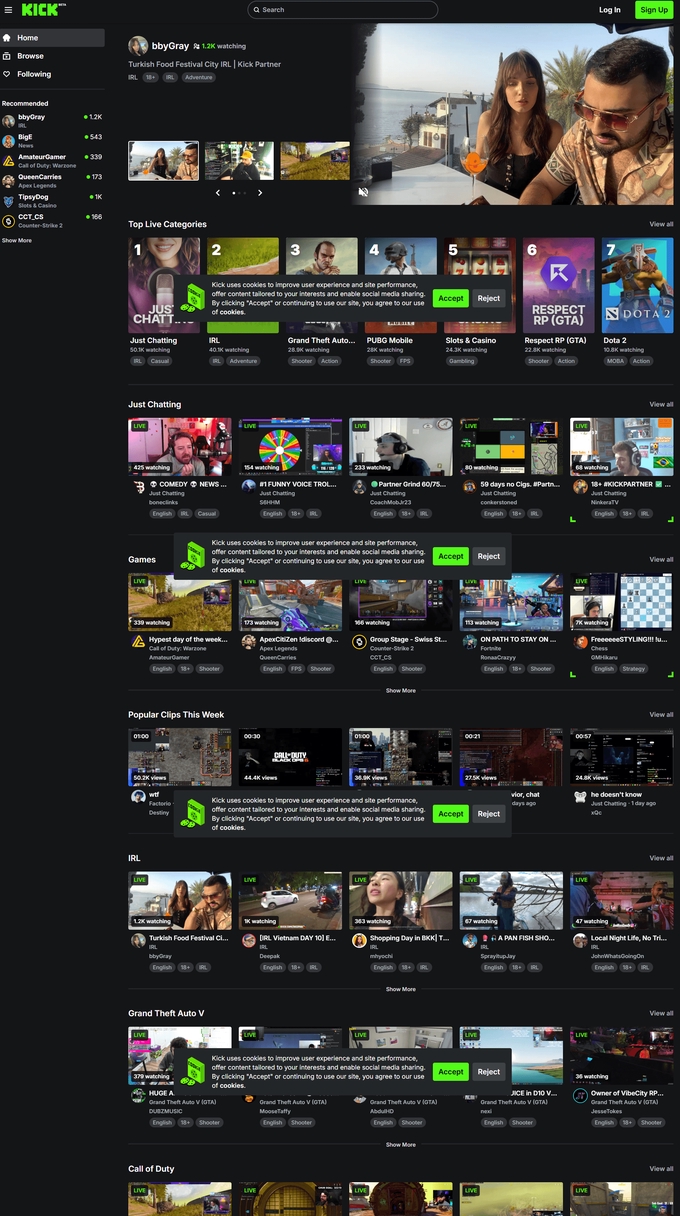The width and height of the screenshot is (680, 1216).
Task: Click the Gambling tag under Slots & Casino
Action: point(462,361)
